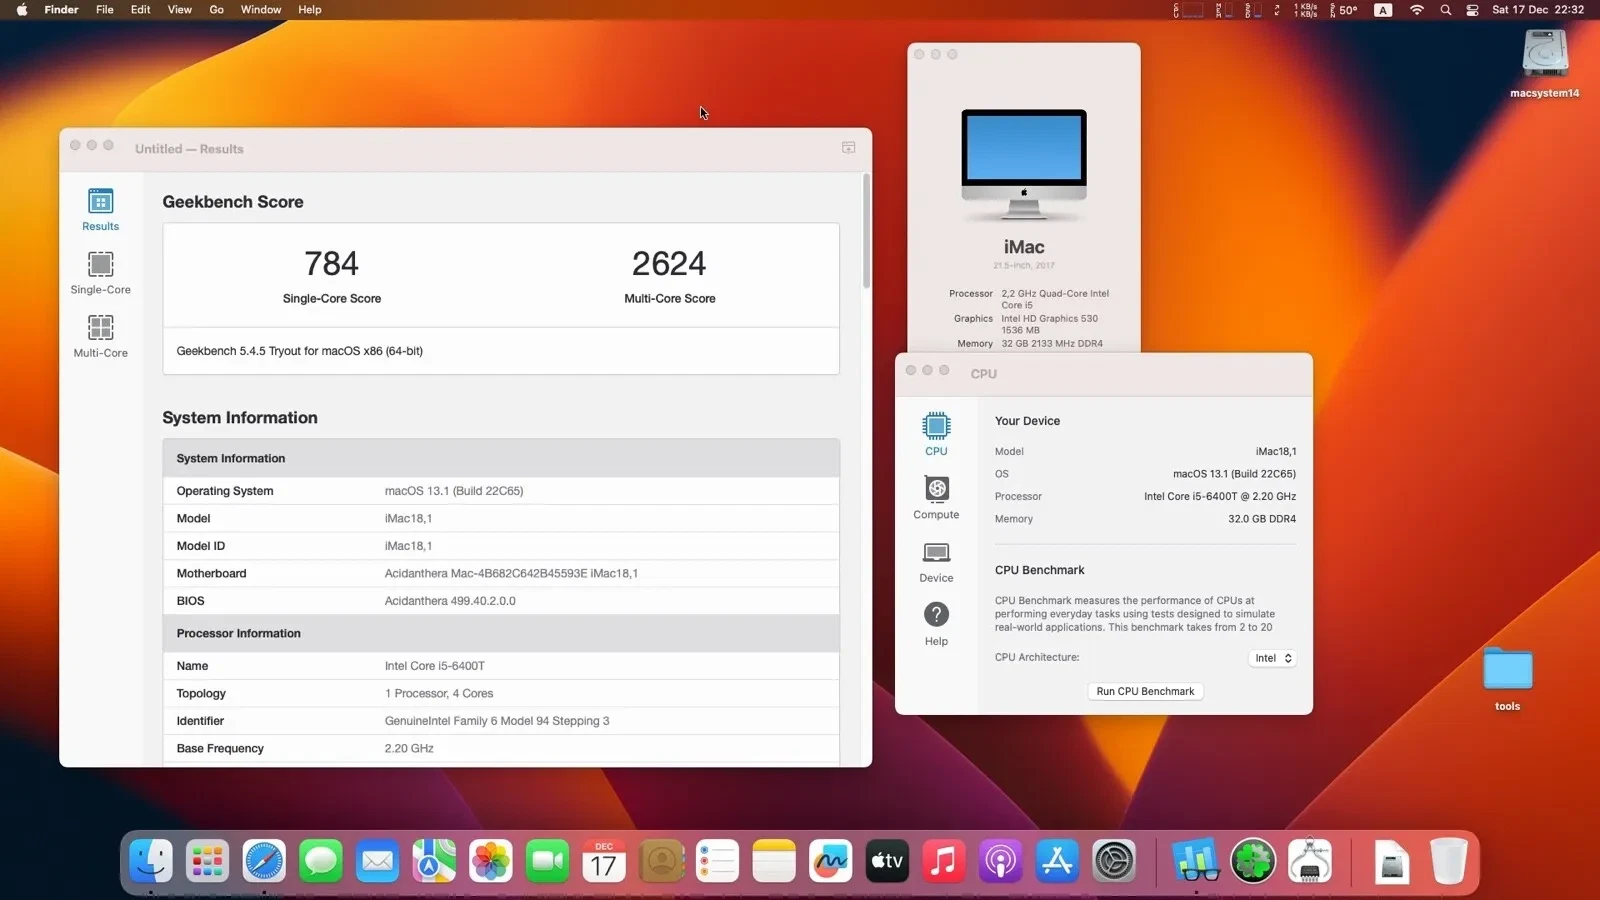Open Calendar from the Dock
This screenshot has height=900, width=1600.
click(x=604, y=860)
